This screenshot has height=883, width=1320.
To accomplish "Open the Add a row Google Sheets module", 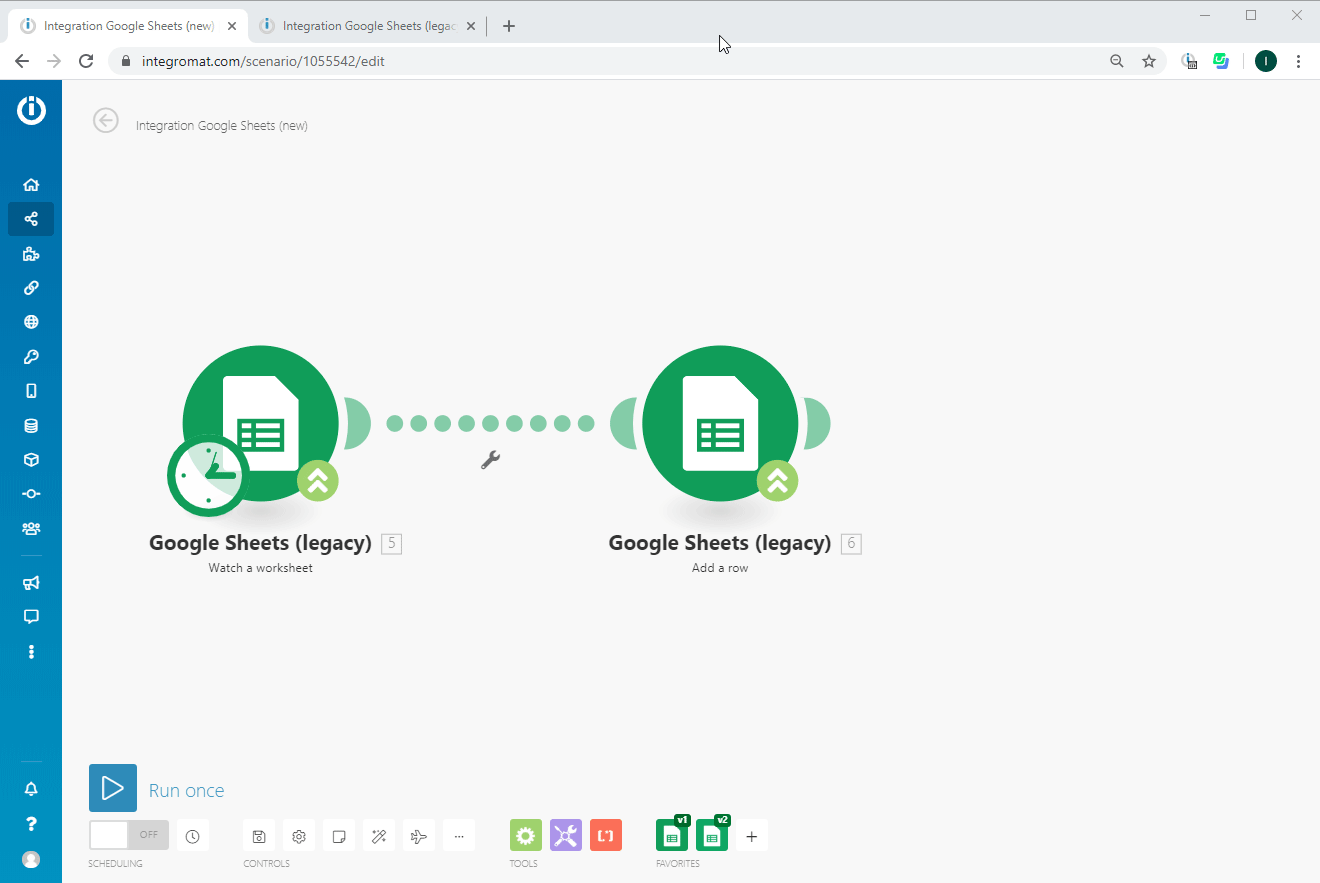I will 721,423.
